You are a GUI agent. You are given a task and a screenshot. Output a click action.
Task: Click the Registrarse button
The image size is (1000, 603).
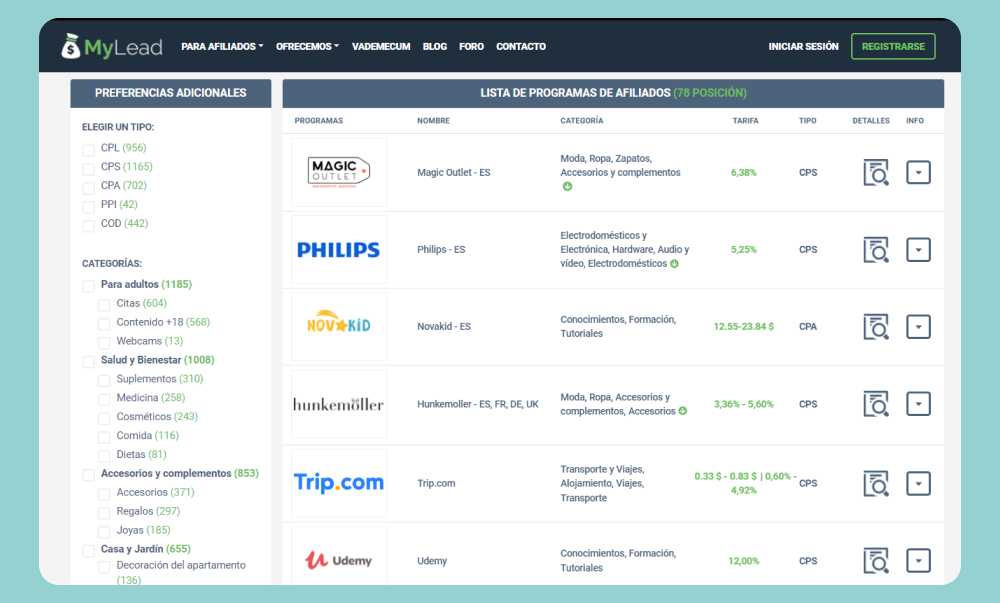click(893, 47)
